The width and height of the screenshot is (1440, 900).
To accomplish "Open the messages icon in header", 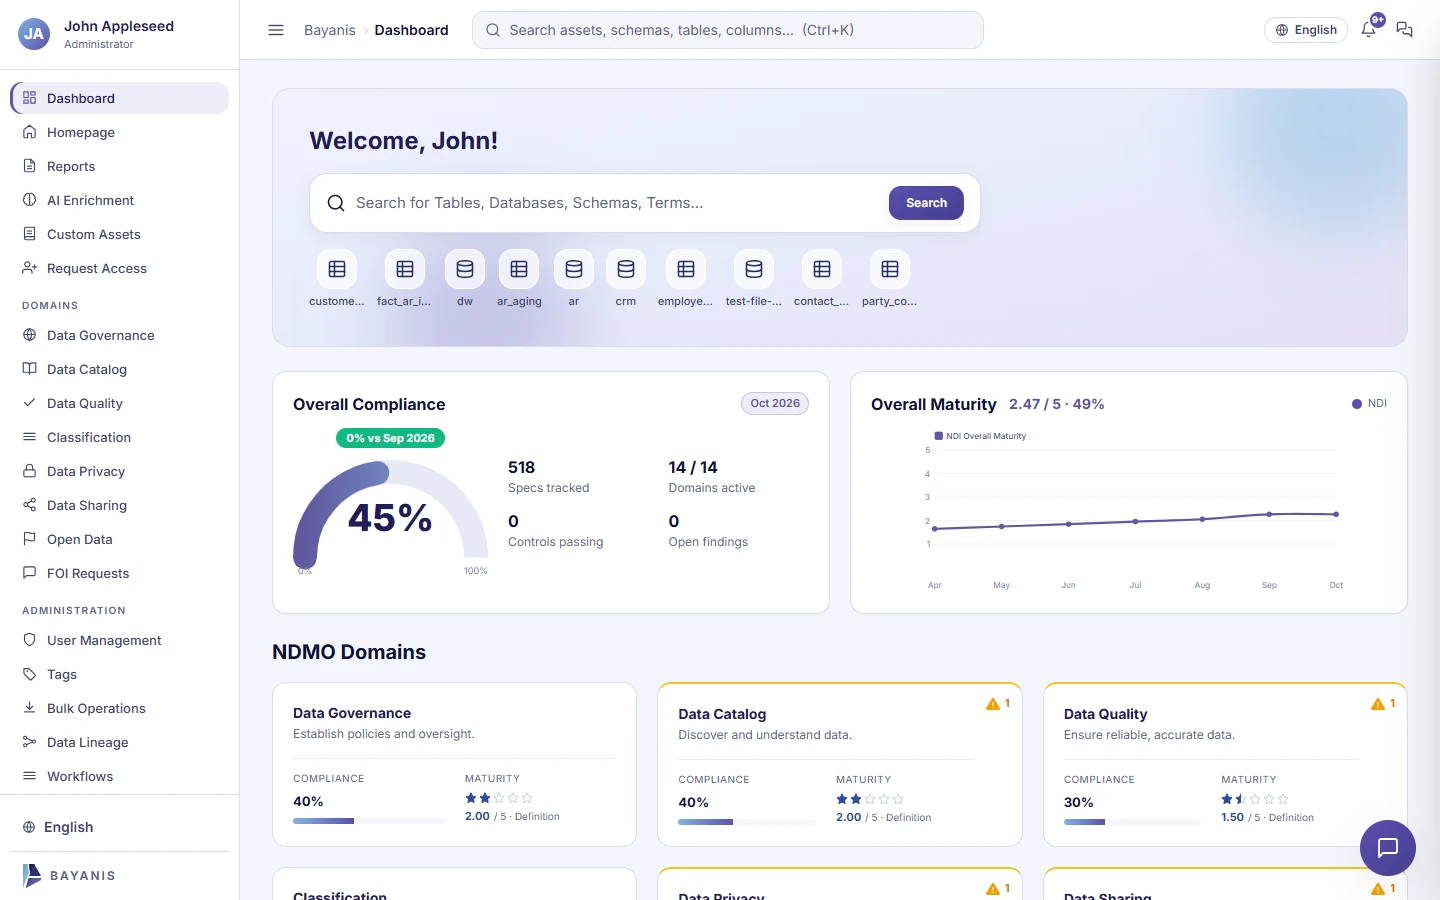I will click(1404, 30).
